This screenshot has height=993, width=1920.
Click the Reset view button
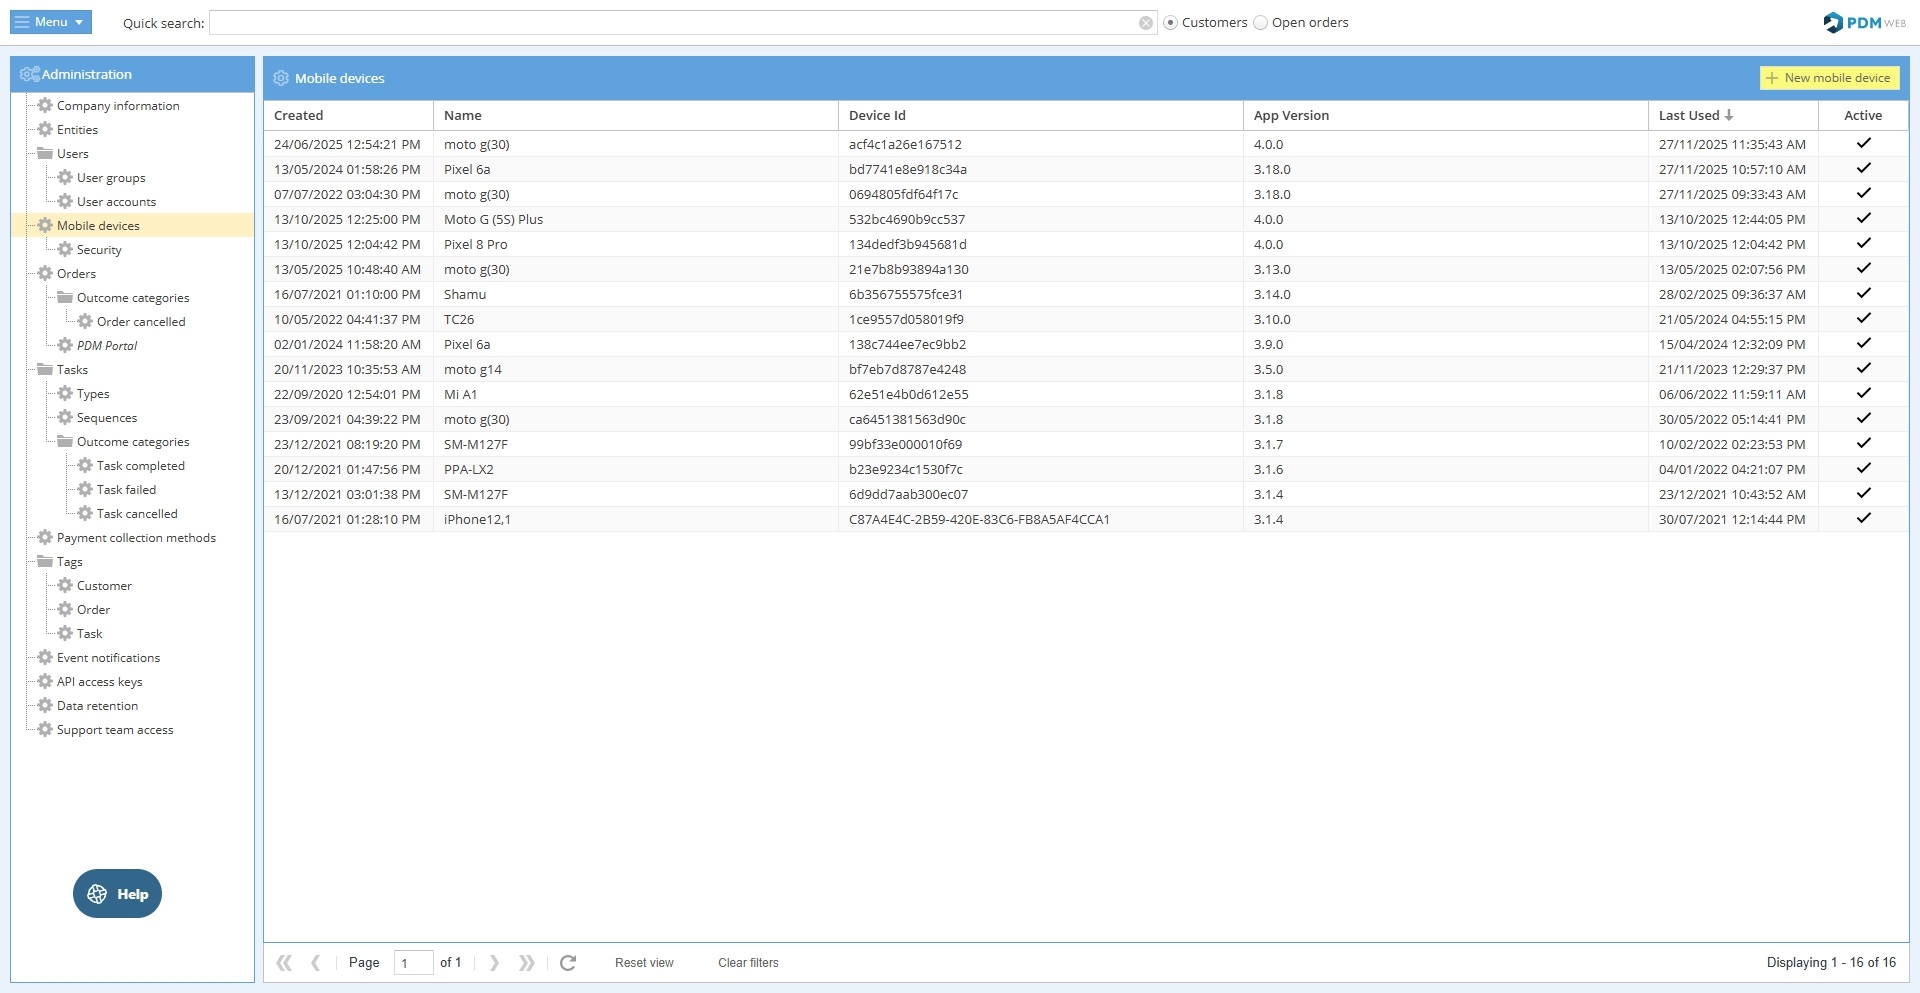[x=644, y=963]
